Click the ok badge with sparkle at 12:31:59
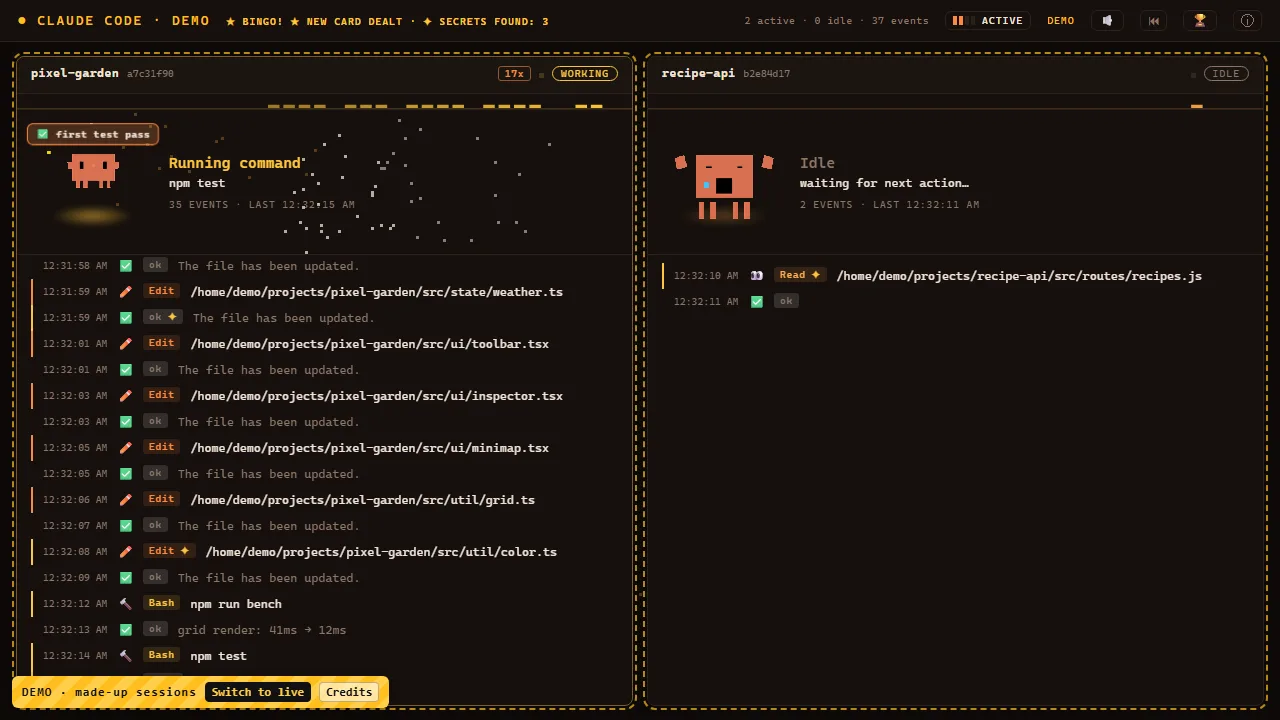The height and width of the screenshot is (720, 1280). click(163, 317)
